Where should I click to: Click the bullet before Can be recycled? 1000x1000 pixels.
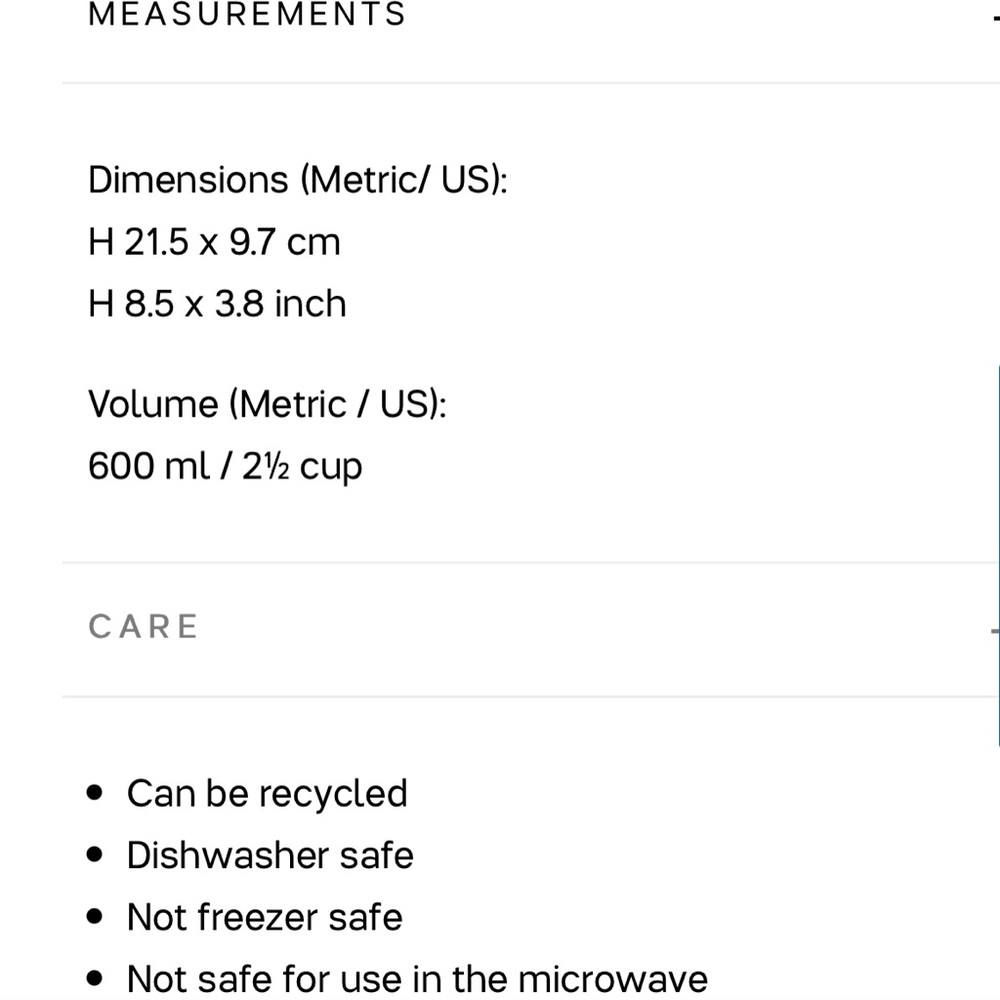coord(96,793)
